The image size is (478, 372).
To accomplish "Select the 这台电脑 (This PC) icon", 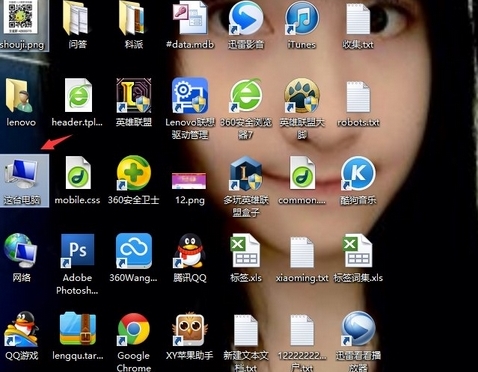I will tap(22, 175).
